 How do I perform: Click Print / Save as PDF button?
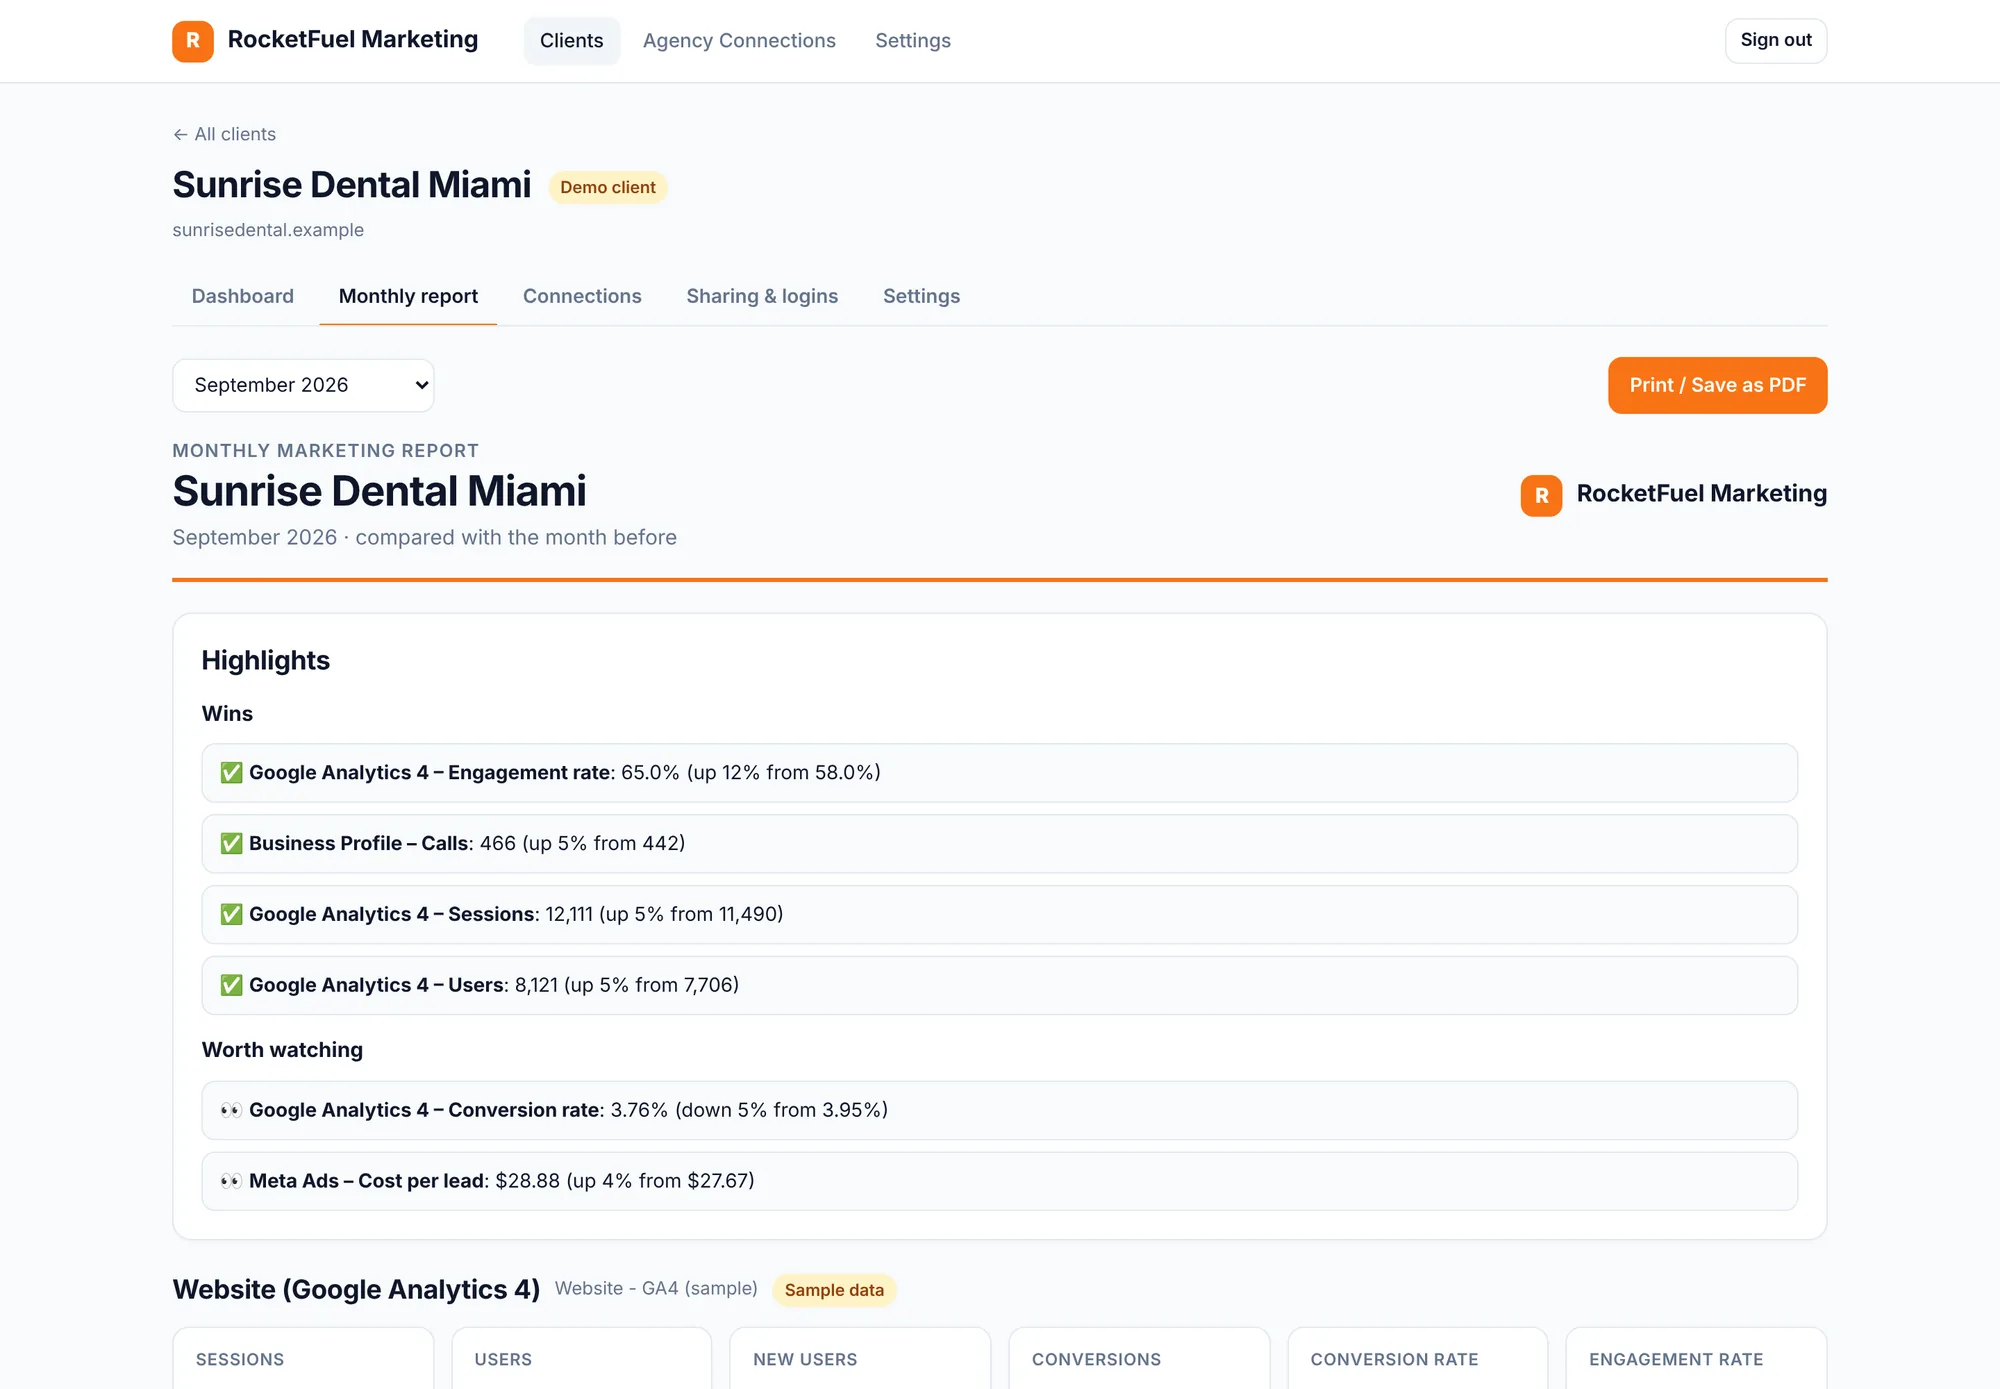click(1717, 385)
